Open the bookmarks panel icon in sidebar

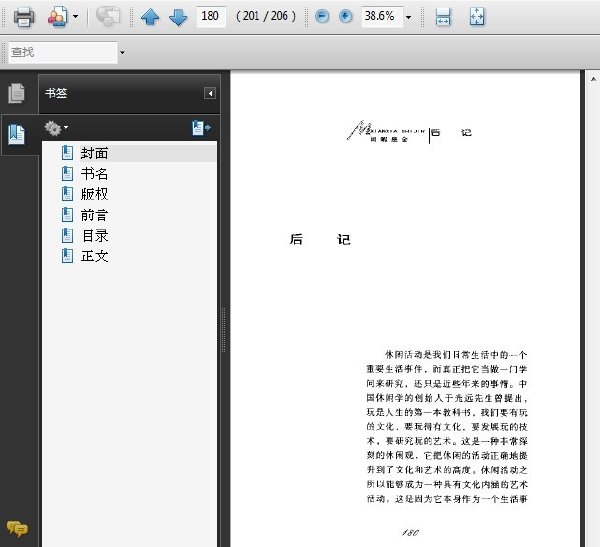pos(16,134)
